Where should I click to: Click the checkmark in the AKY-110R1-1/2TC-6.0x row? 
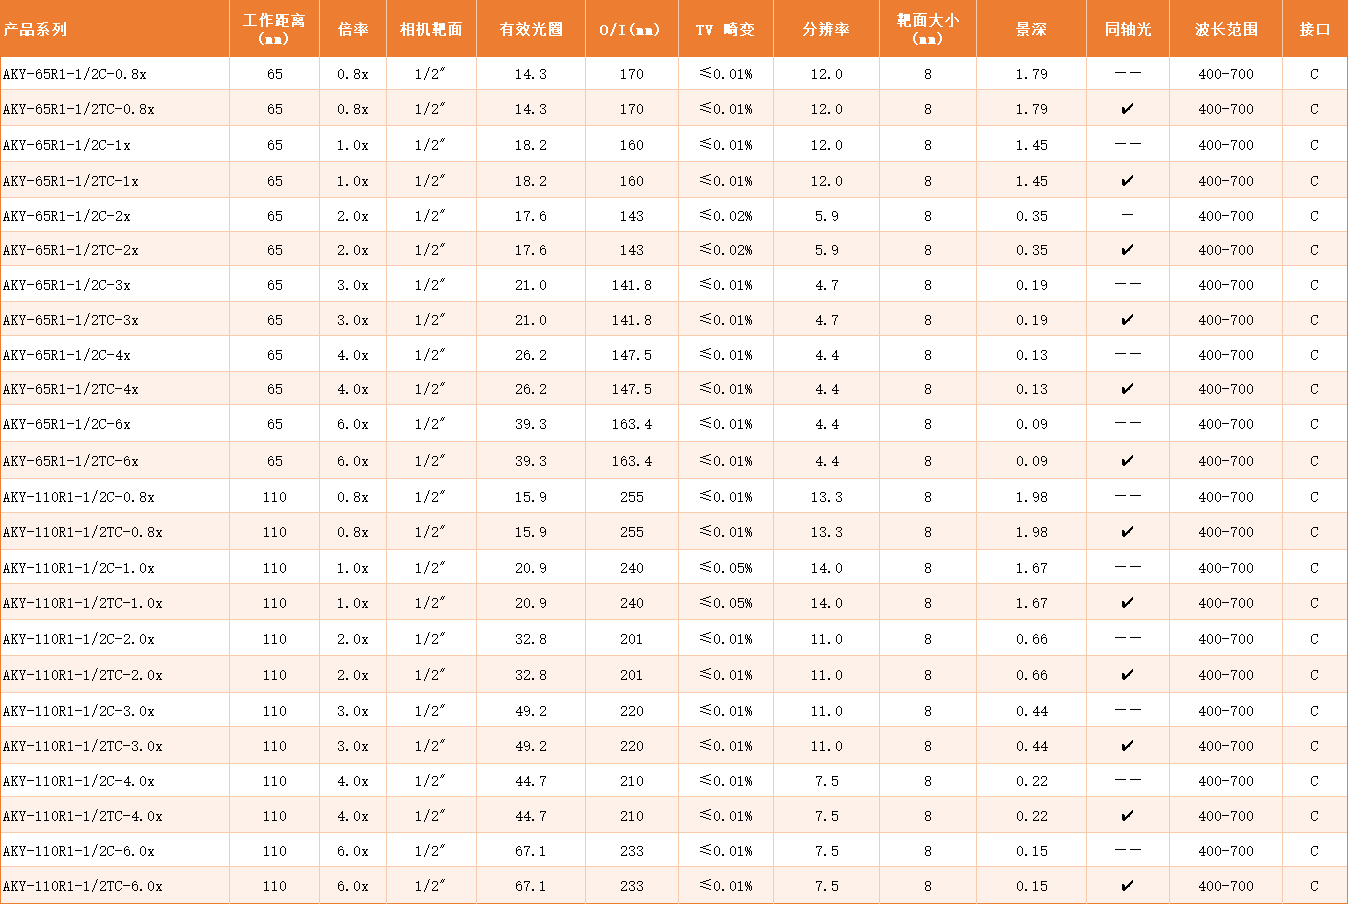tap(1127, 886)
